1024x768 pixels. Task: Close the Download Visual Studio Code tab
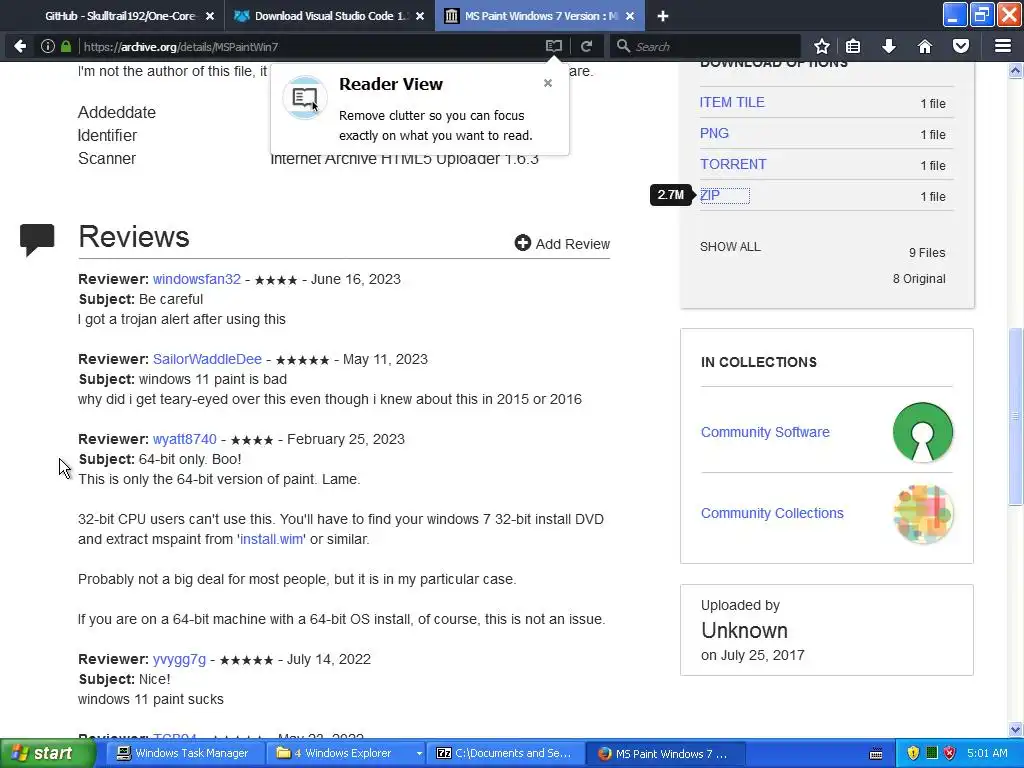[420, 16]
